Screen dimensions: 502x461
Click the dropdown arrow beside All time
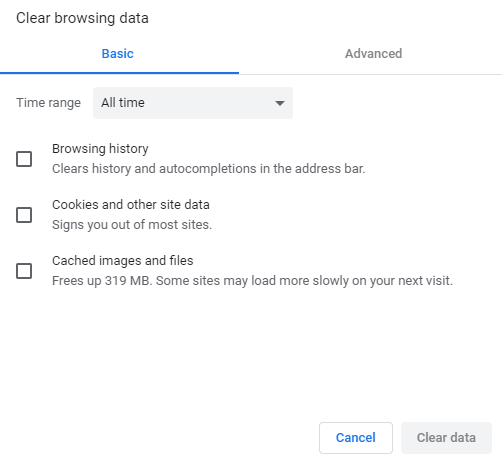(280, 103)
